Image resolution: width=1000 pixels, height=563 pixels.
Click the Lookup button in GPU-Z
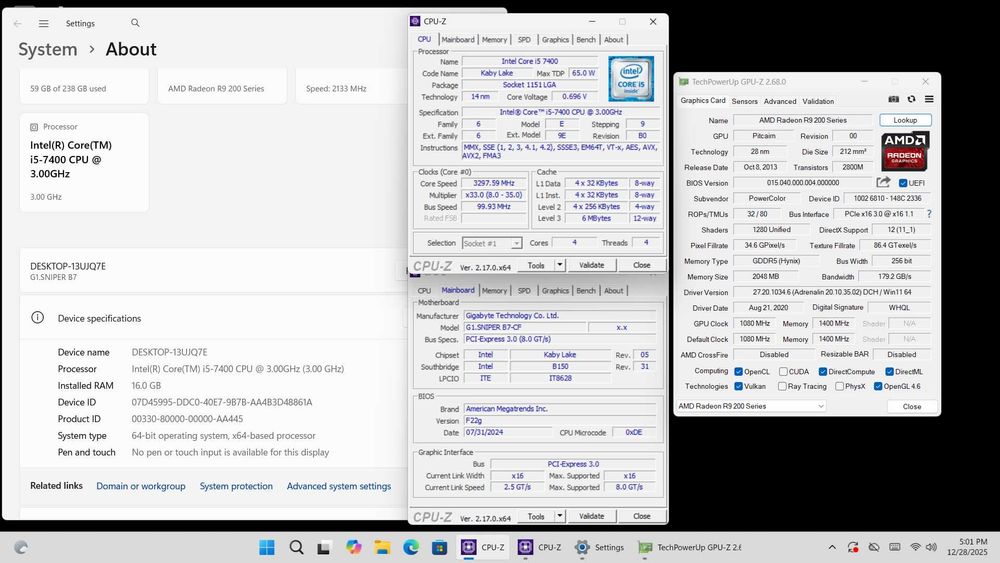(x=904, y=120)
